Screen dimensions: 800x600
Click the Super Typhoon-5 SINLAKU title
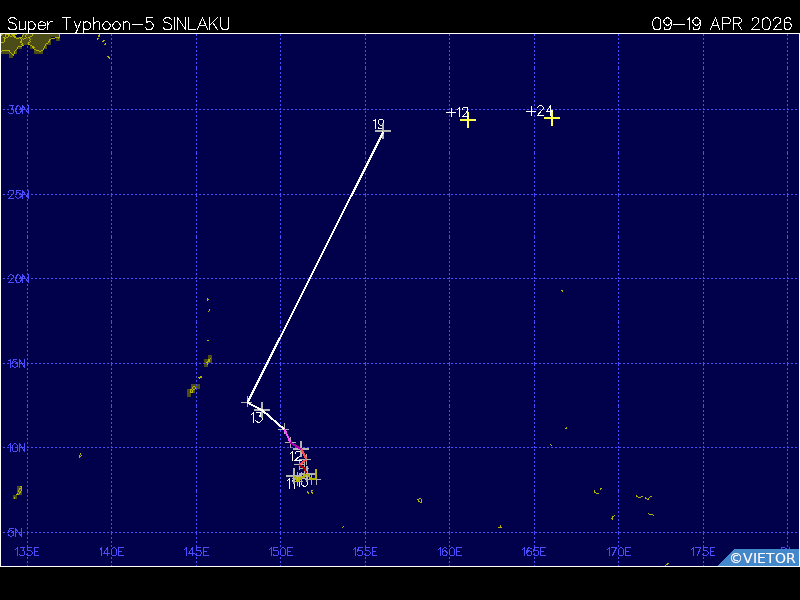click(x=118, y=24)
